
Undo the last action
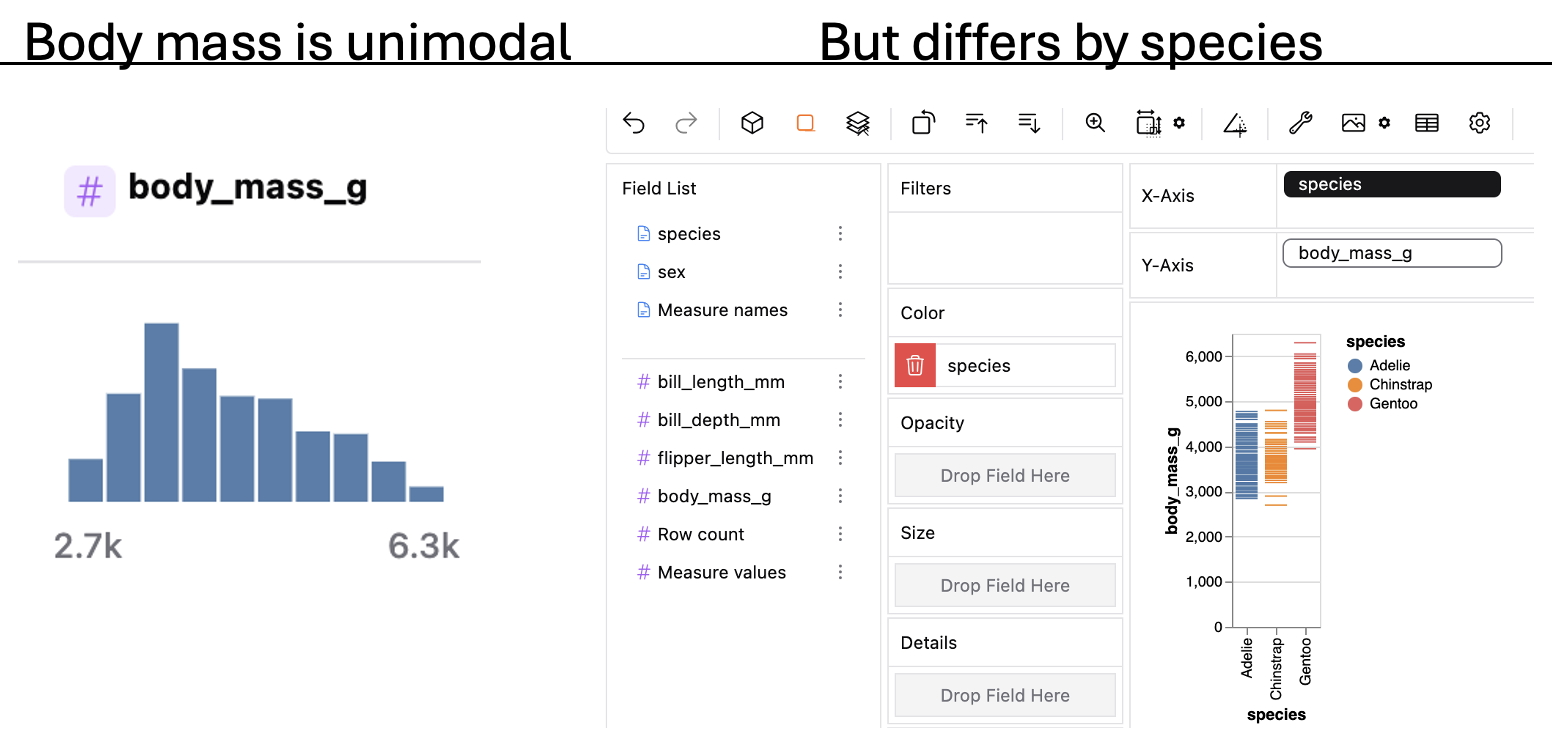[x=633, y=122]
